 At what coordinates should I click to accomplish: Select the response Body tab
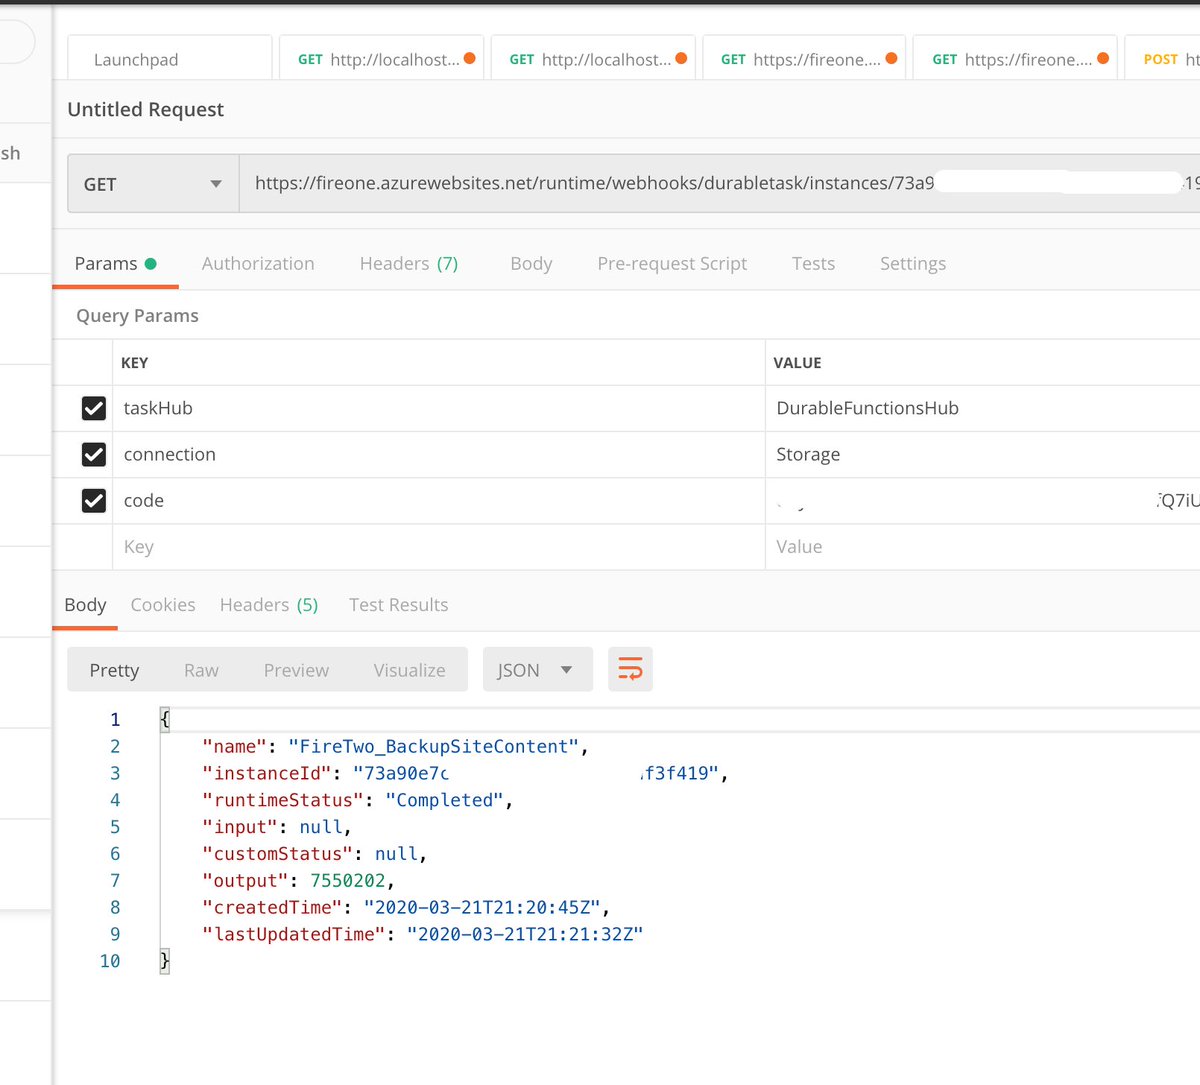click(x=85, y=605)
